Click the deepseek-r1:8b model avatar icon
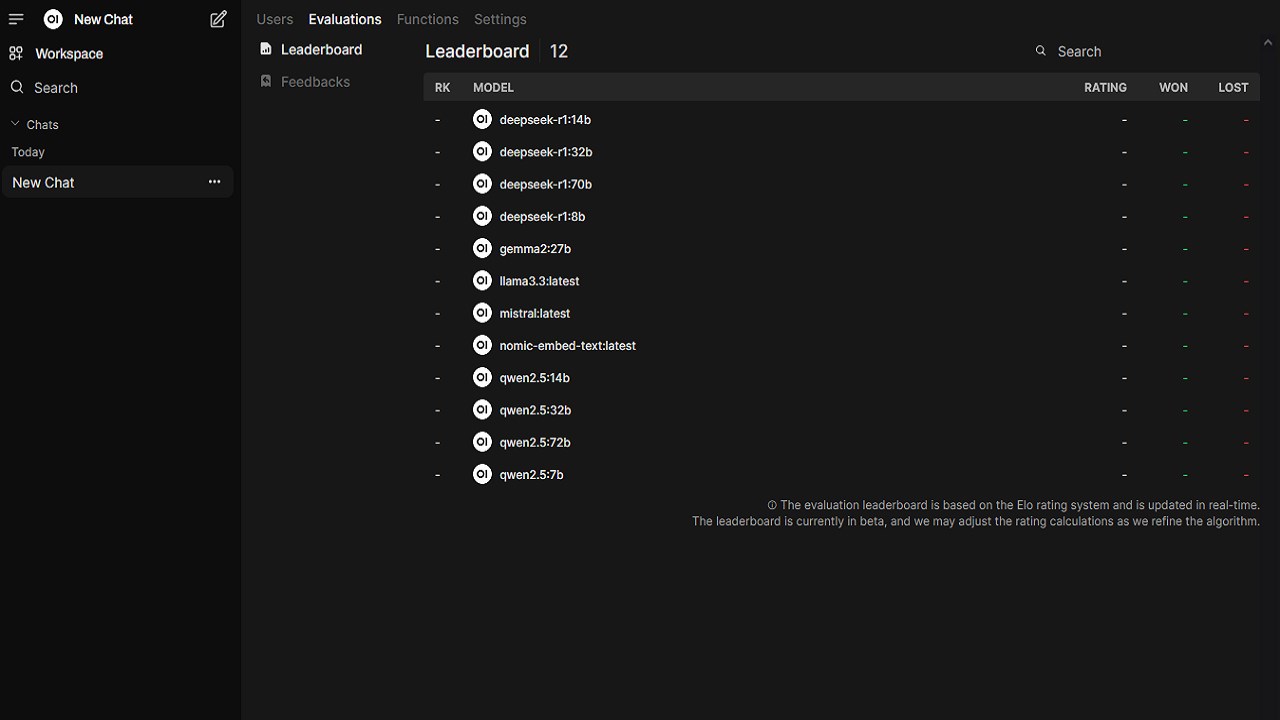 click(x=482, y=216)
